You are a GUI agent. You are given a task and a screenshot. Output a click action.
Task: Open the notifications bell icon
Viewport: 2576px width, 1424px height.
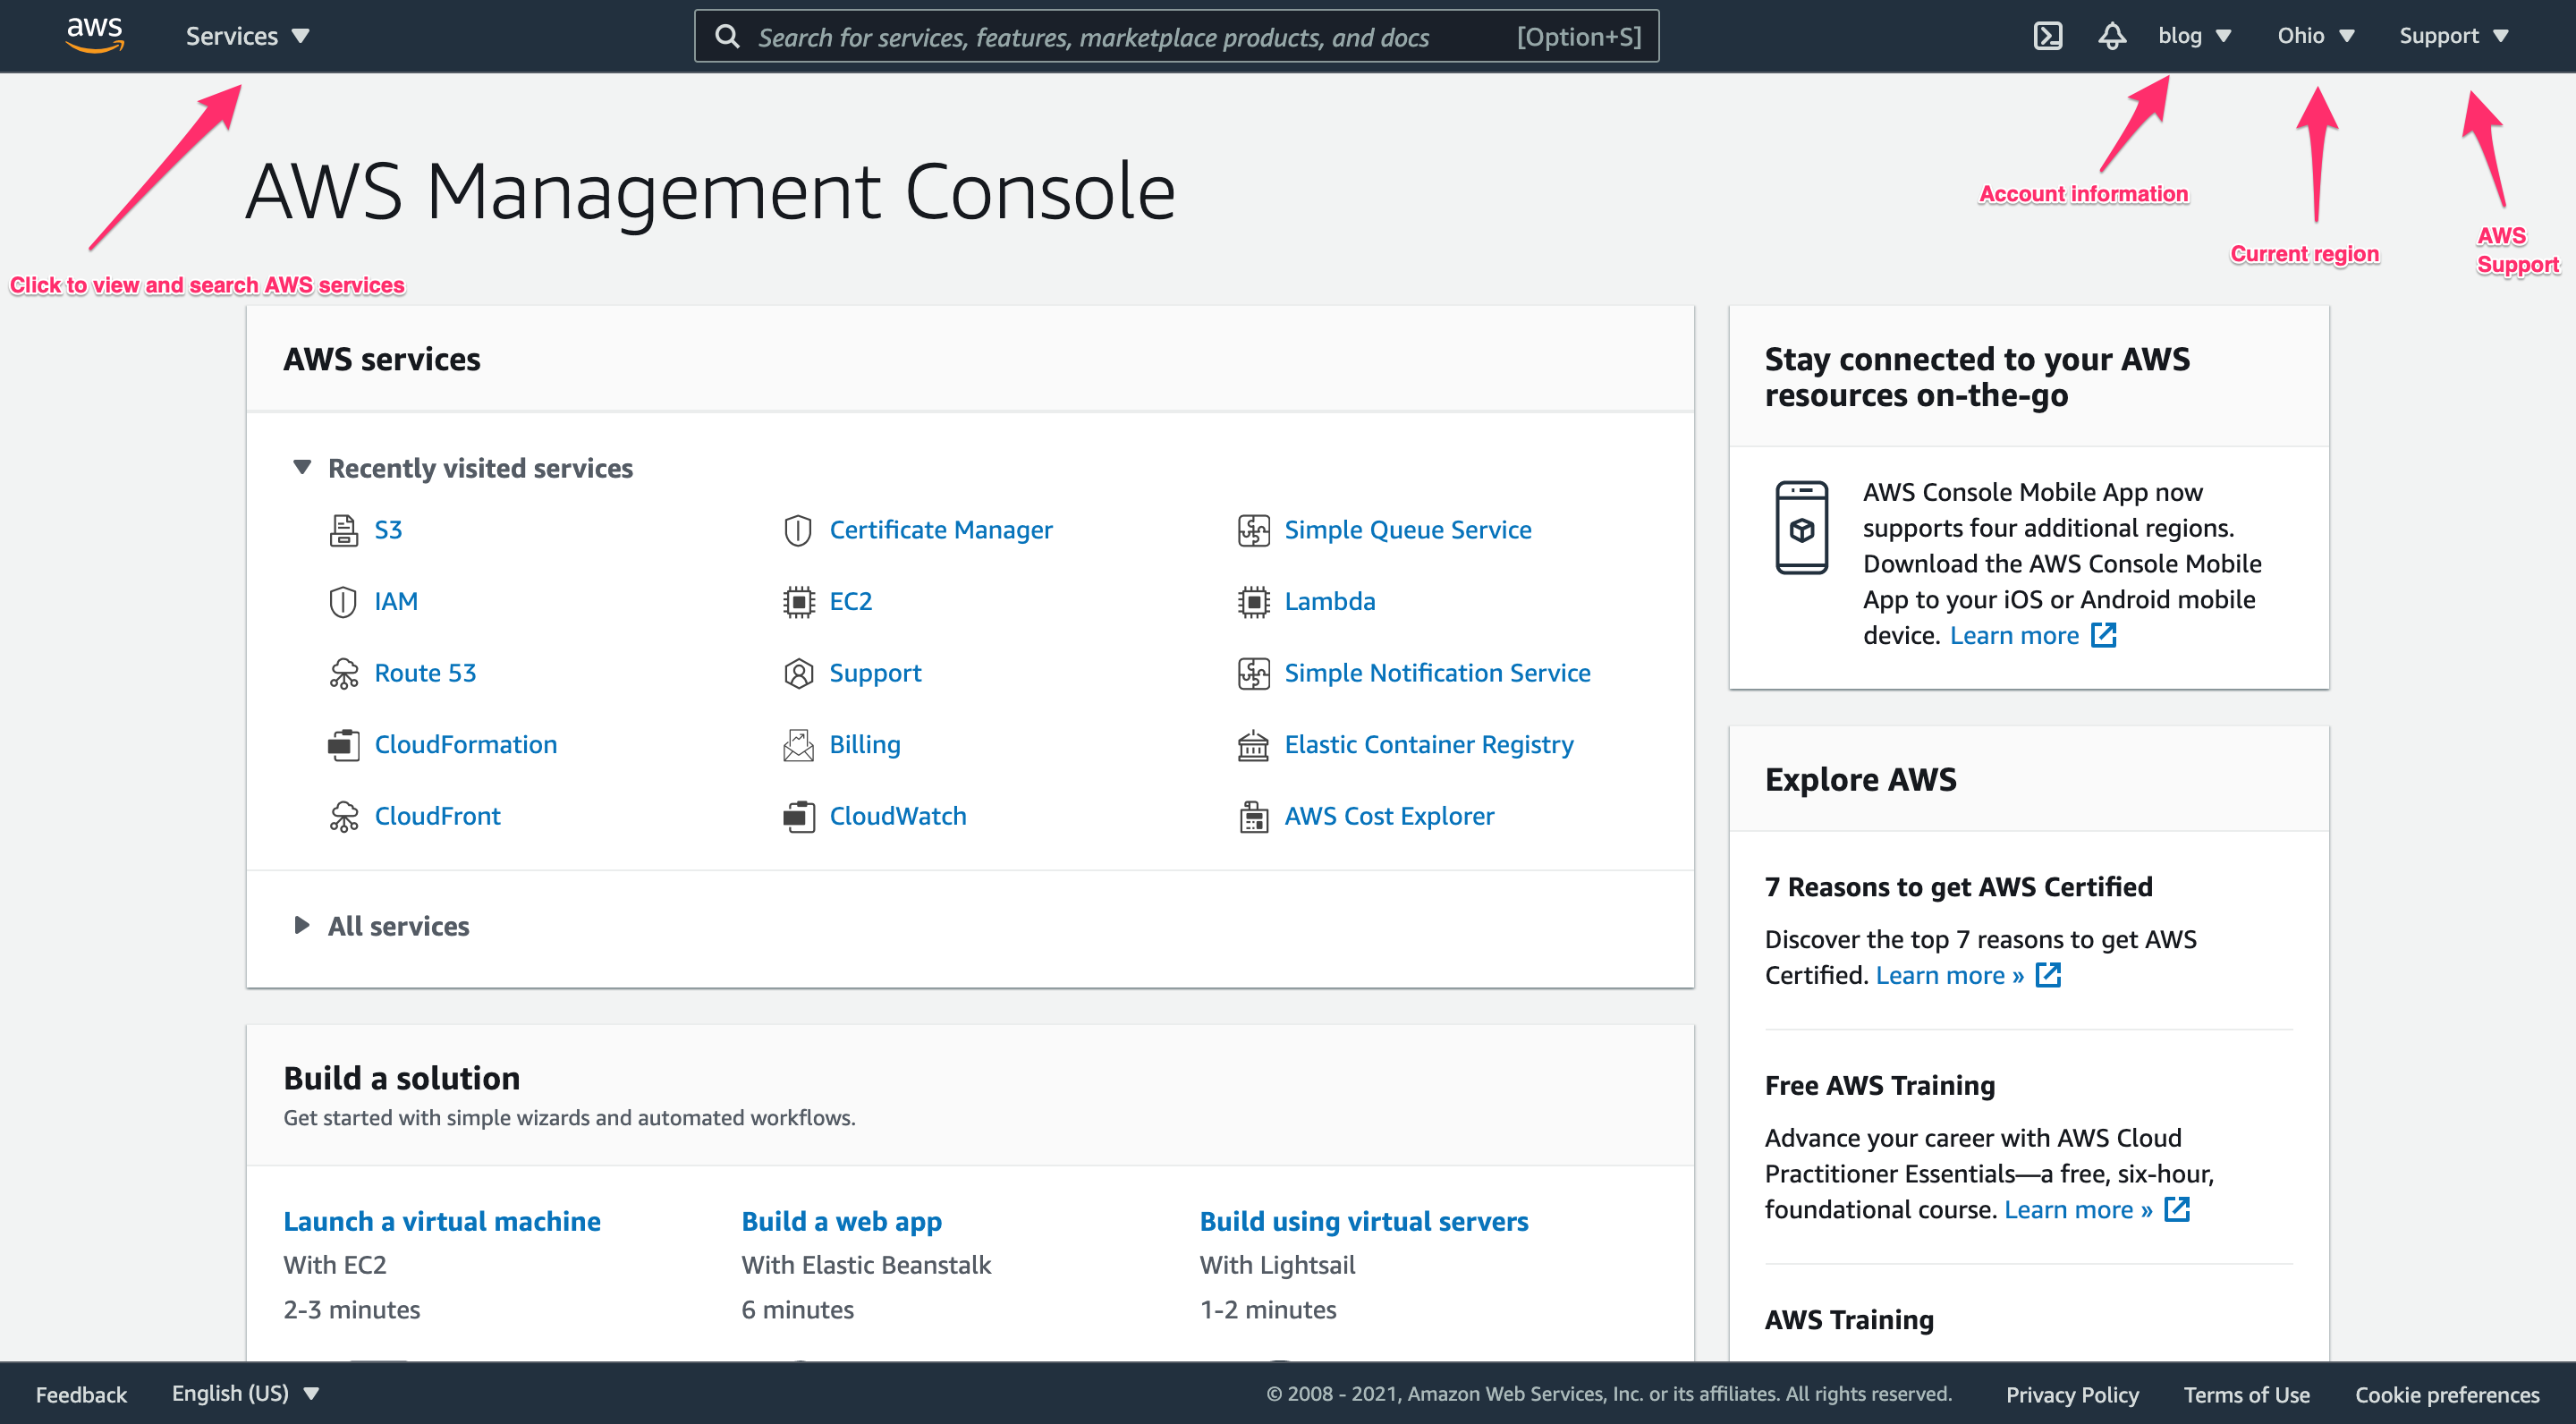click(x=2111, y=36)
